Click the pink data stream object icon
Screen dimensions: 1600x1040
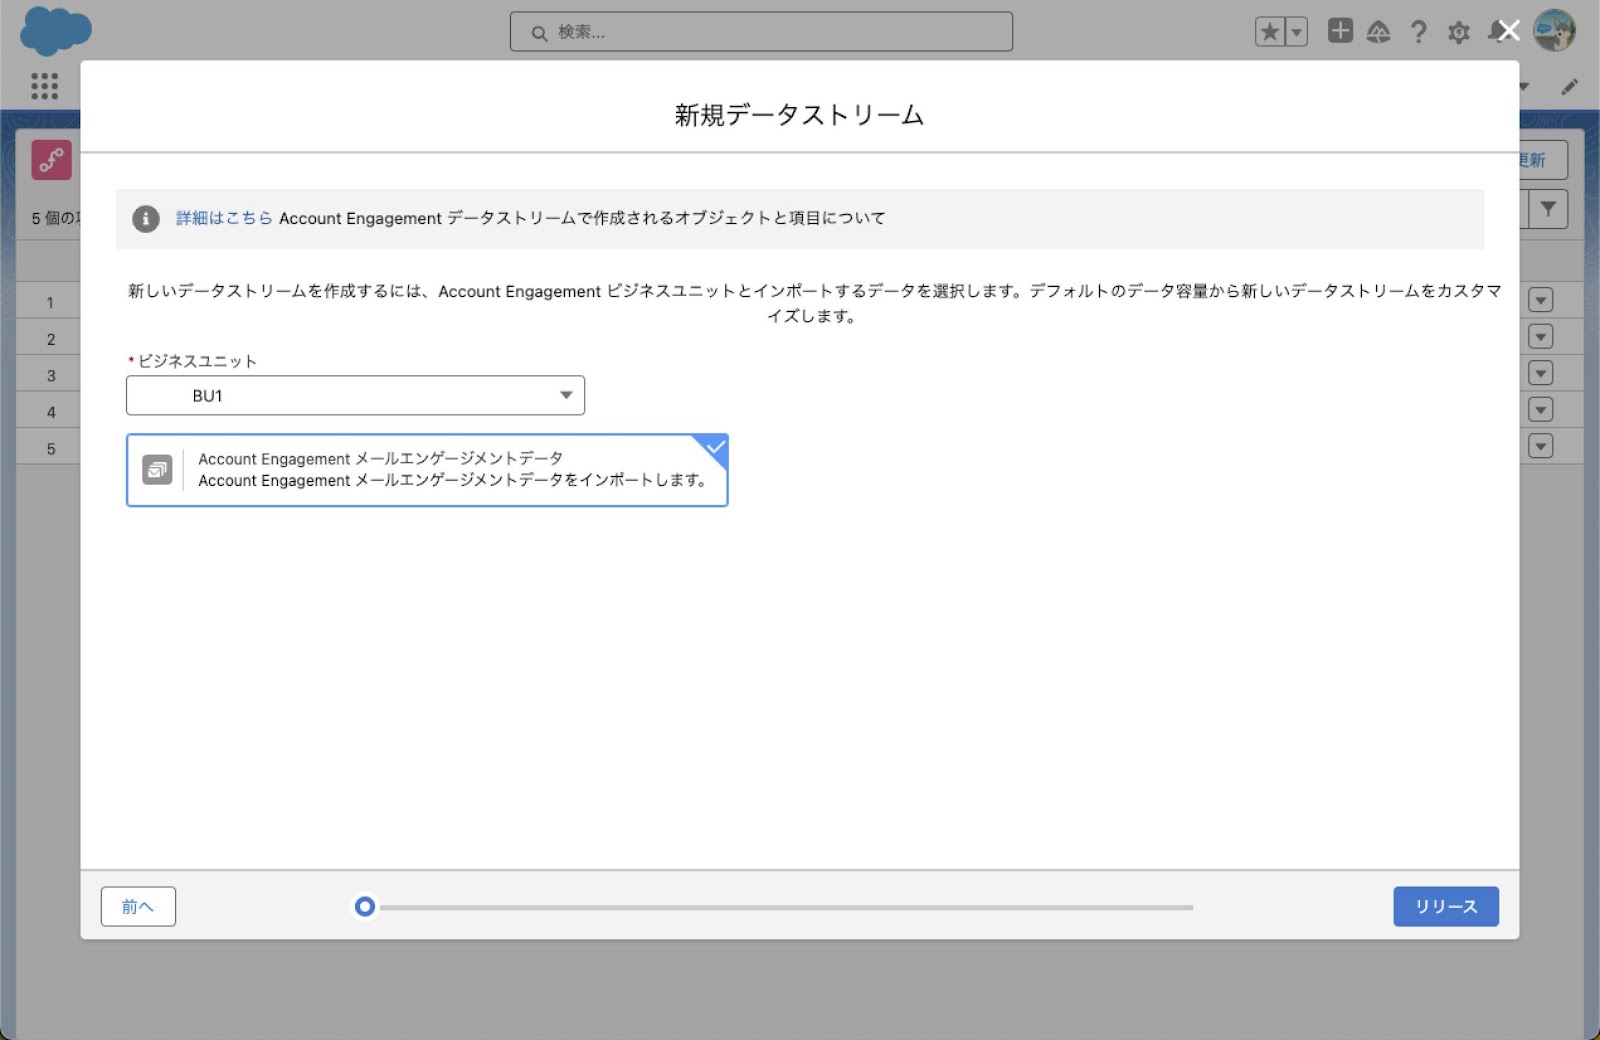click(51, 159)
